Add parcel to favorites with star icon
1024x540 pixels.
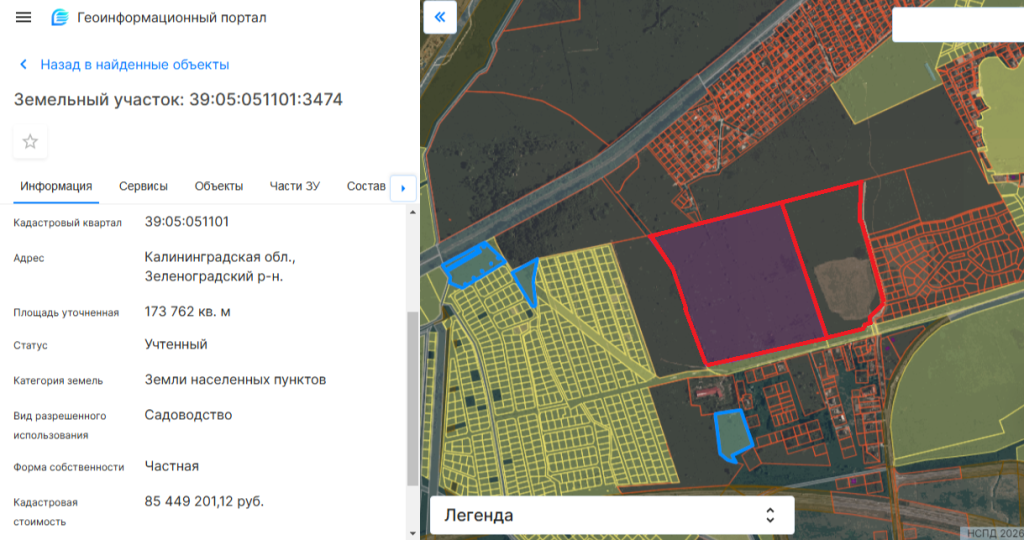click(30, 142)
